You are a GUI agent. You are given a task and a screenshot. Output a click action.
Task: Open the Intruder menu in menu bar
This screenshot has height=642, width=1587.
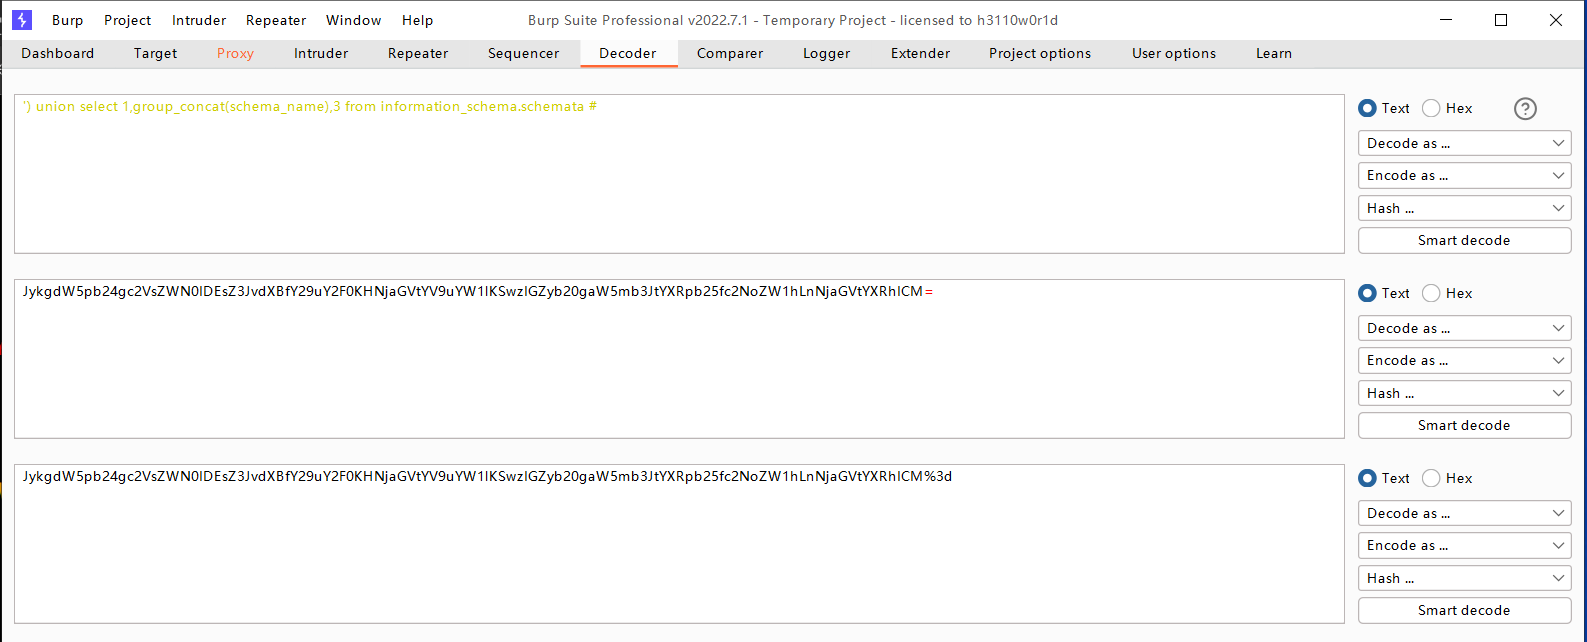(199, 20)
